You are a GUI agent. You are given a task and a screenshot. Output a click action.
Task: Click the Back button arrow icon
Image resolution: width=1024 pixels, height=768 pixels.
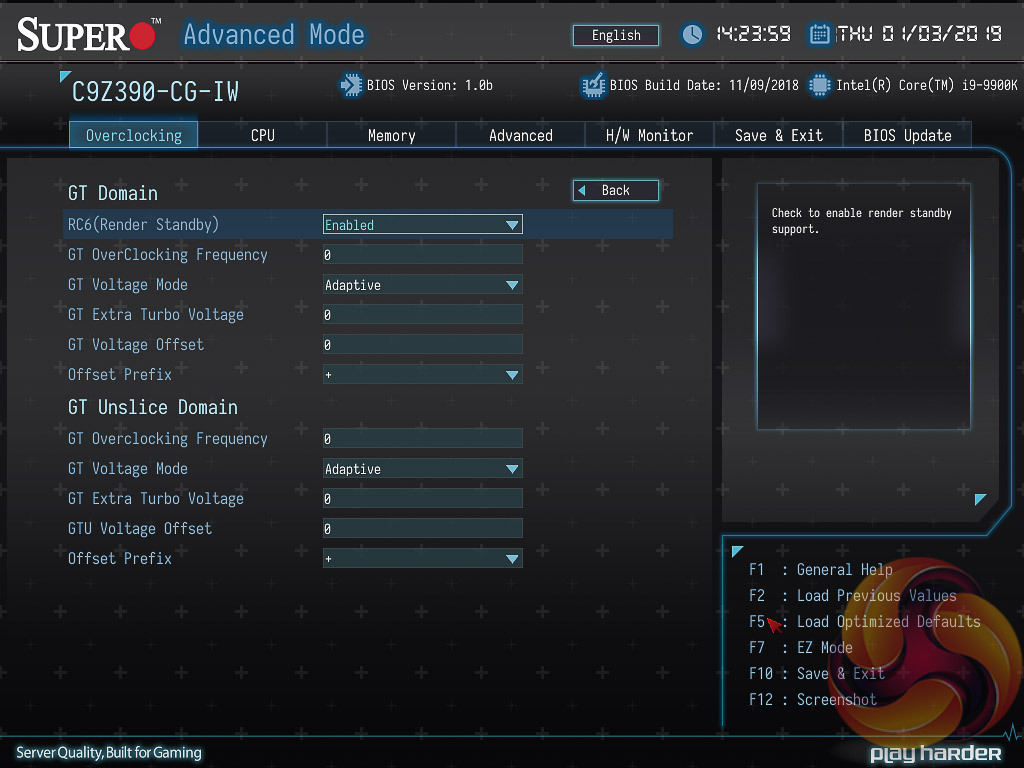582,191
